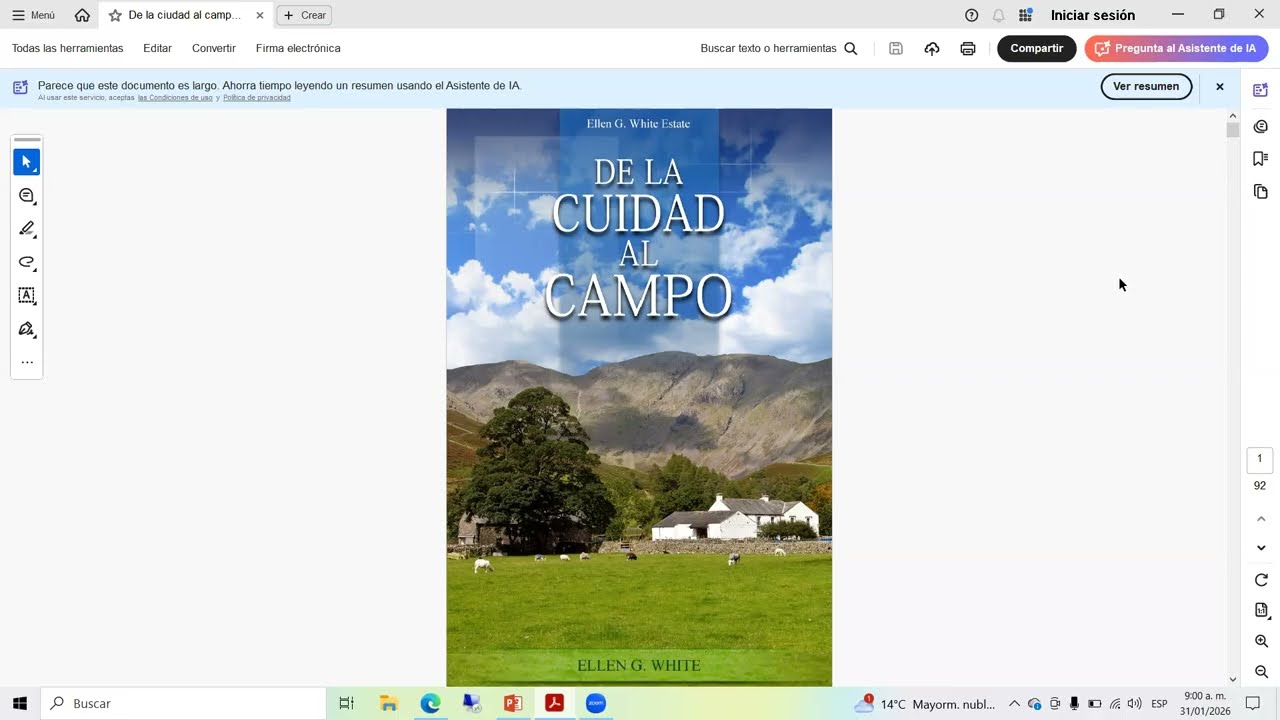
Task: Open the Condiciones de uso link
Action: (x=175, y=98)
